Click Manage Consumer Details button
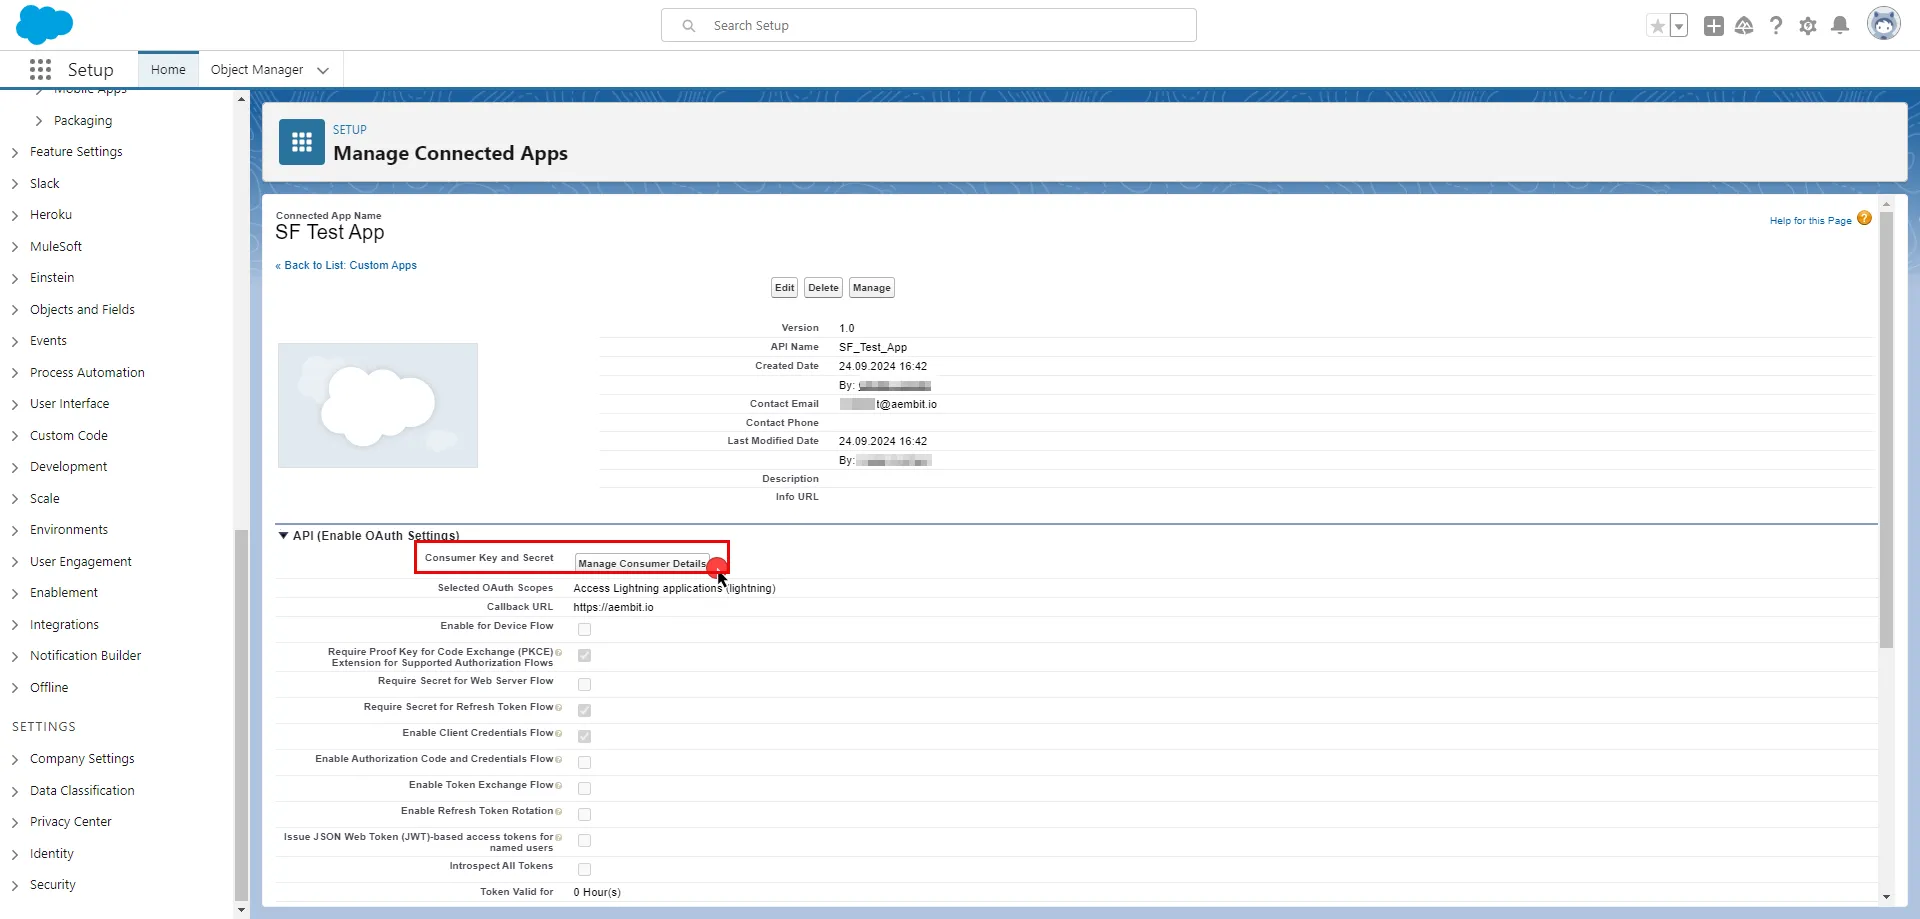This screenshot has width=1920, height=919. (x=642, y=563)
